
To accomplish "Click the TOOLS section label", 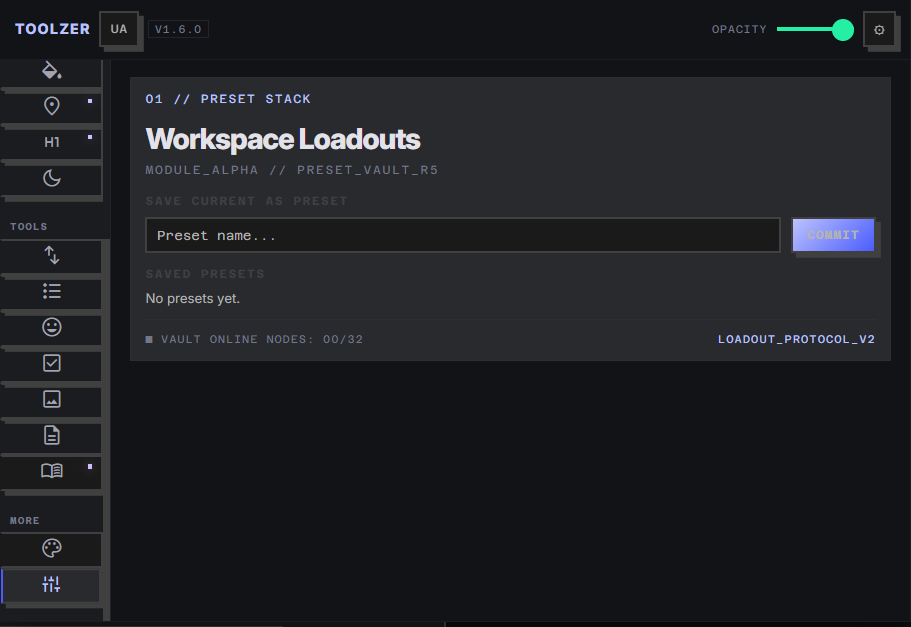I will click(28, 227).
